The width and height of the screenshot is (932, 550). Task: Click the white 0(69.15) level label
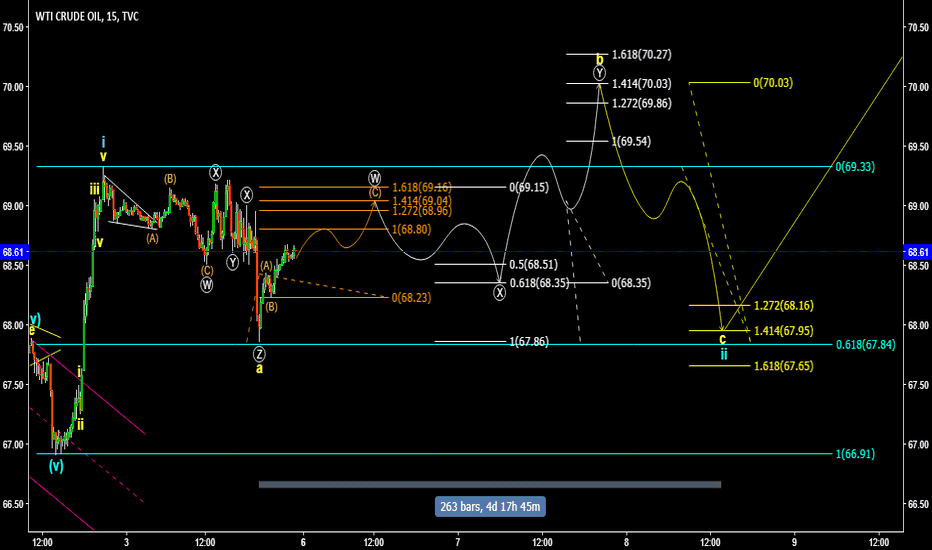529,187
